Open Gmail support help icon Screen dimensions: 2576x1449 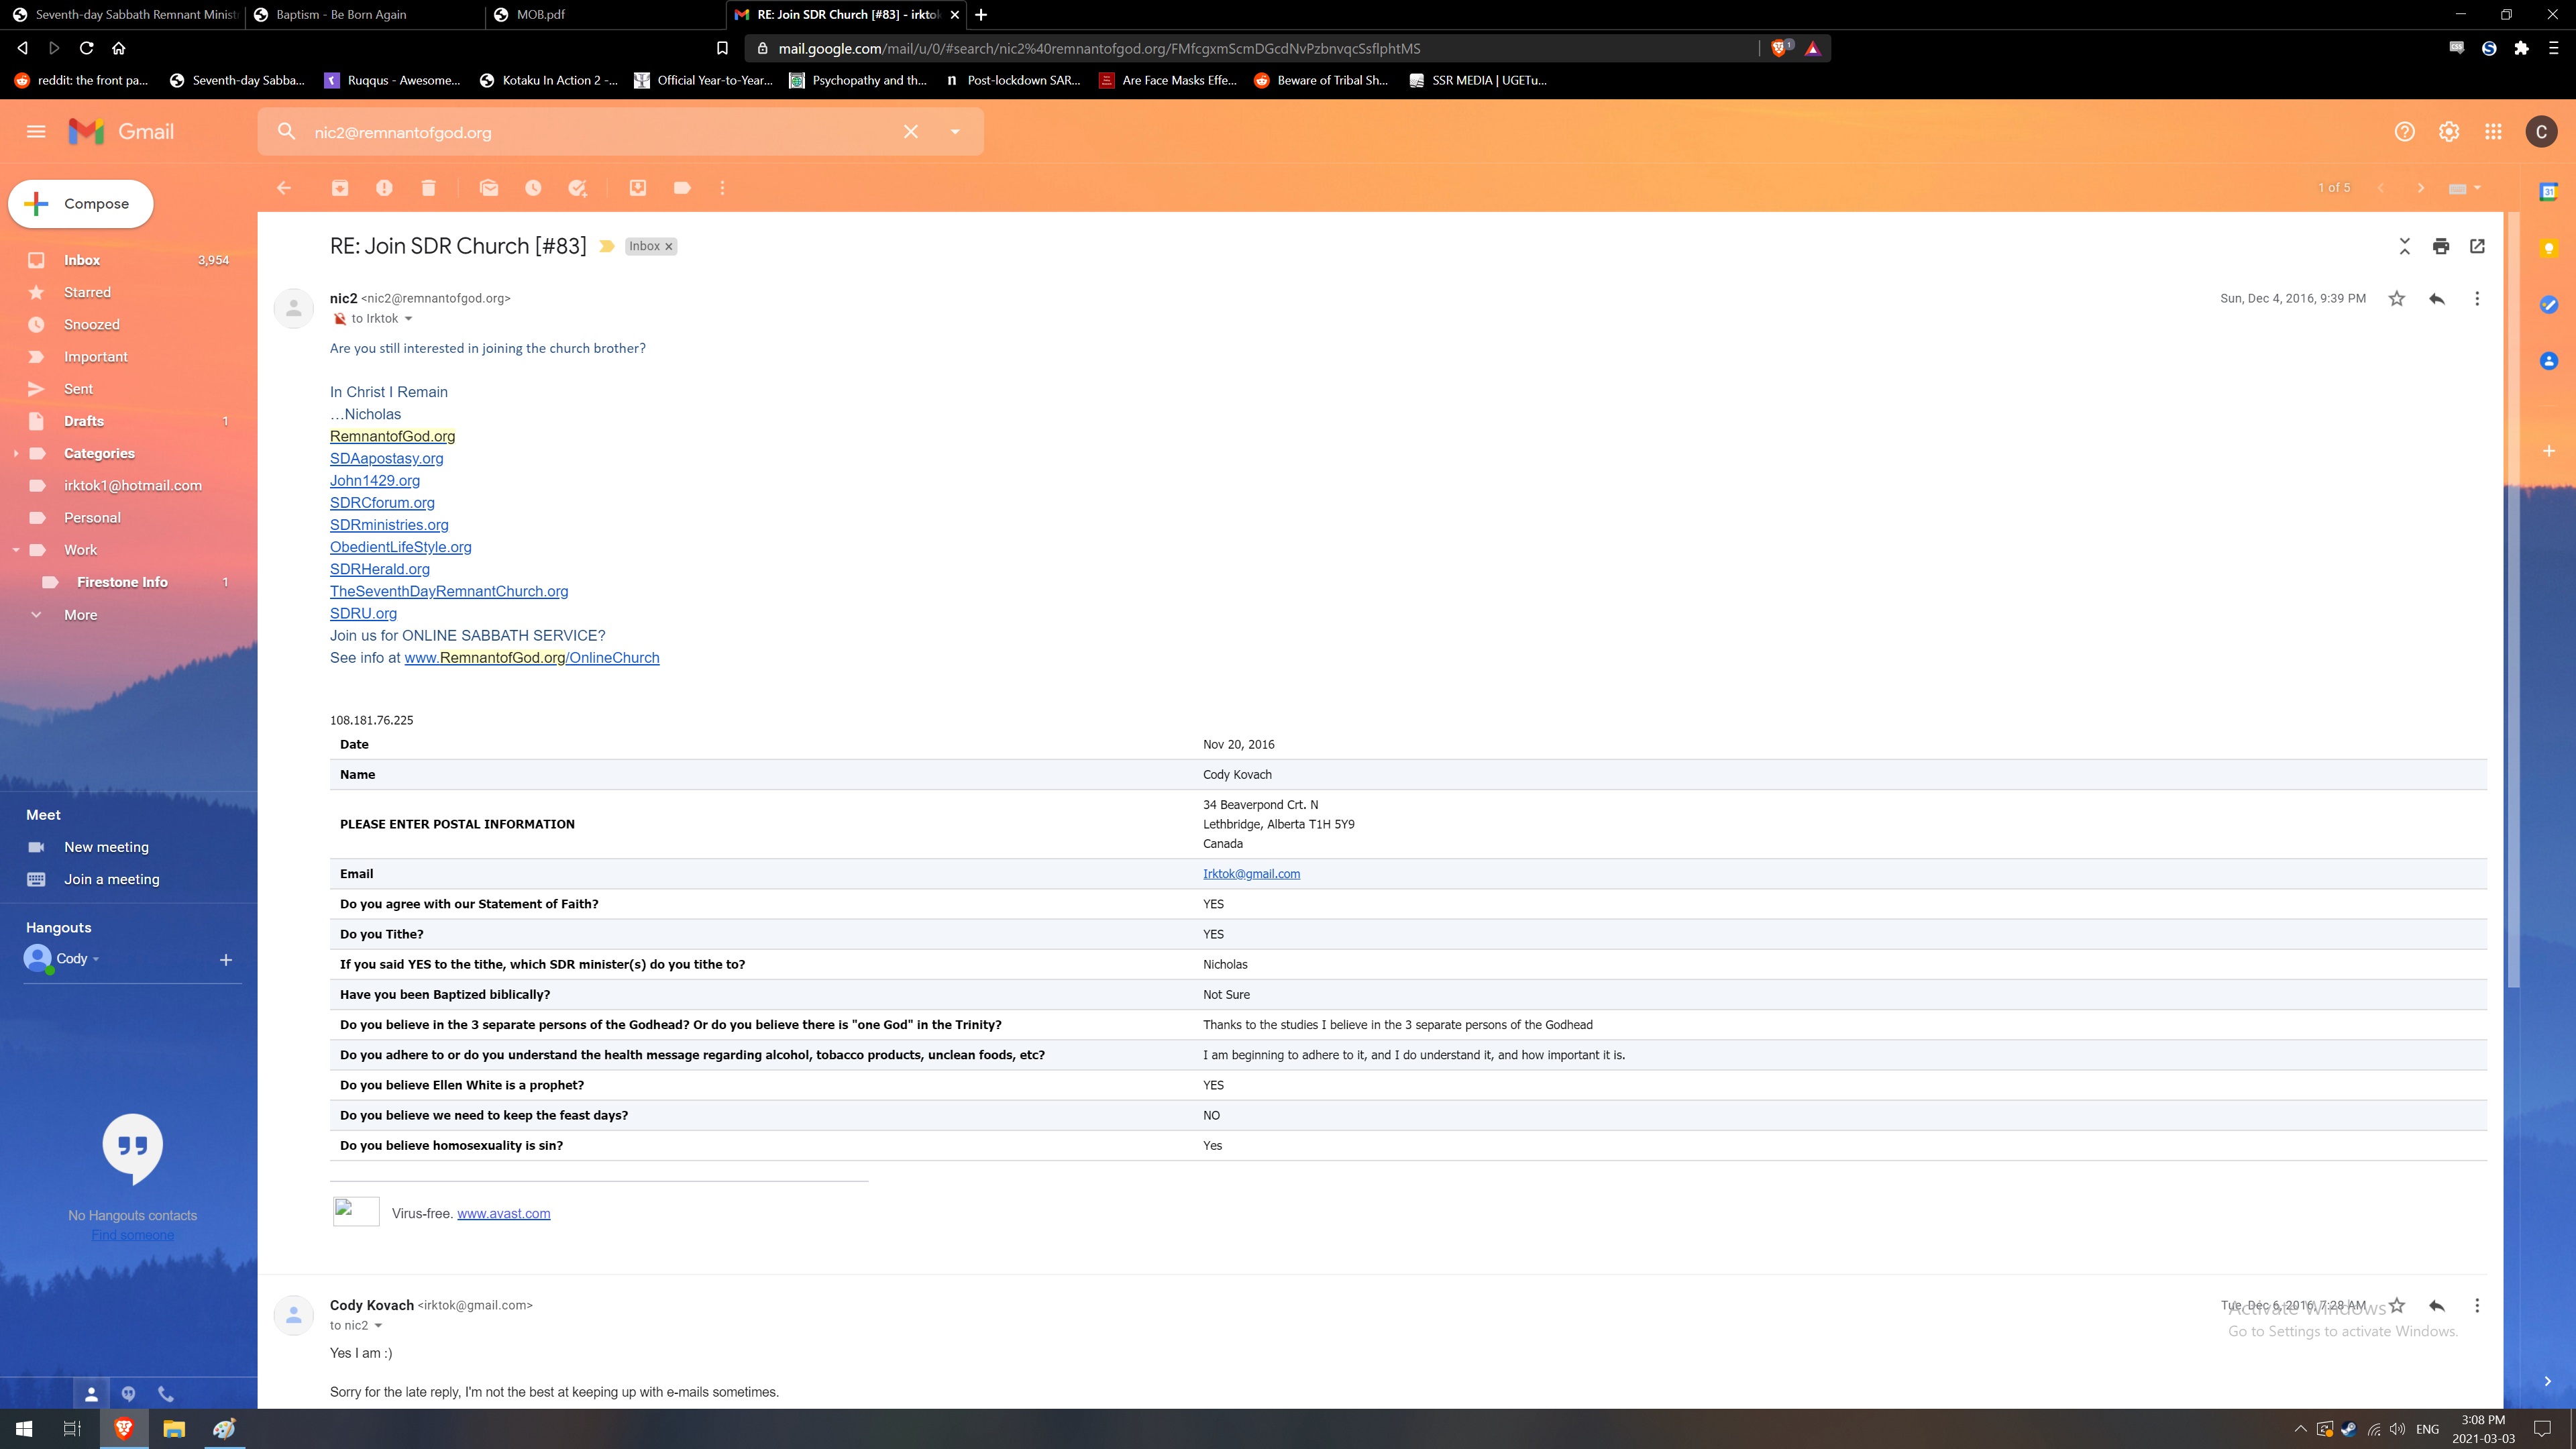point(2405,132)
